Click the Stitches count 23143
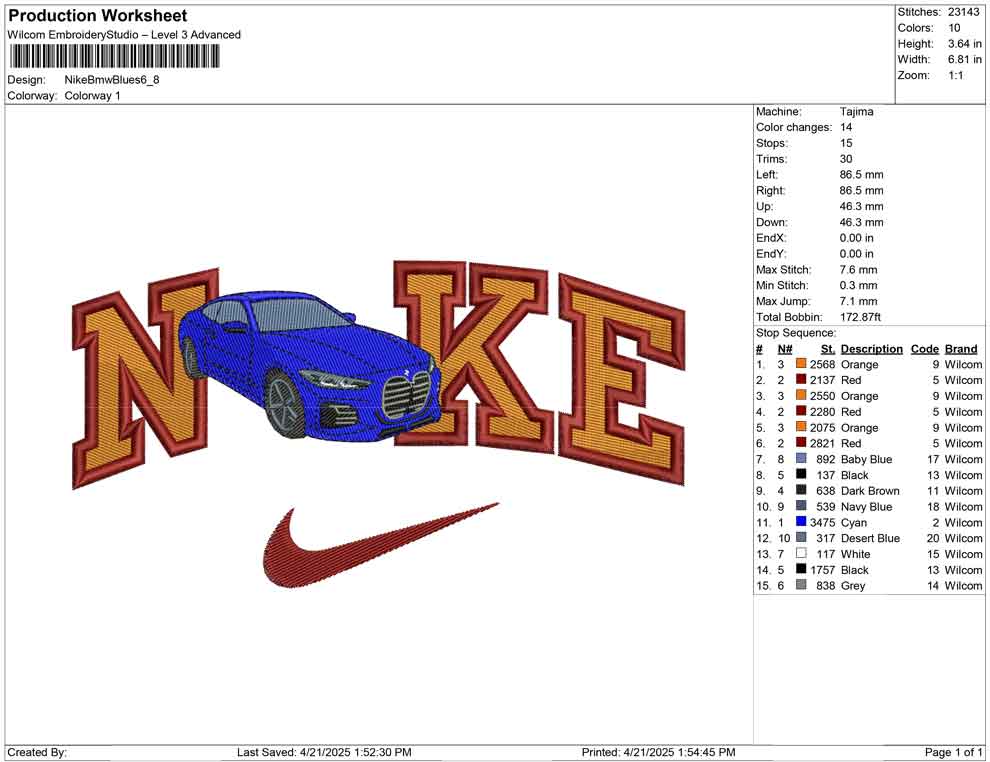990x762 pixels. [963, 12]
